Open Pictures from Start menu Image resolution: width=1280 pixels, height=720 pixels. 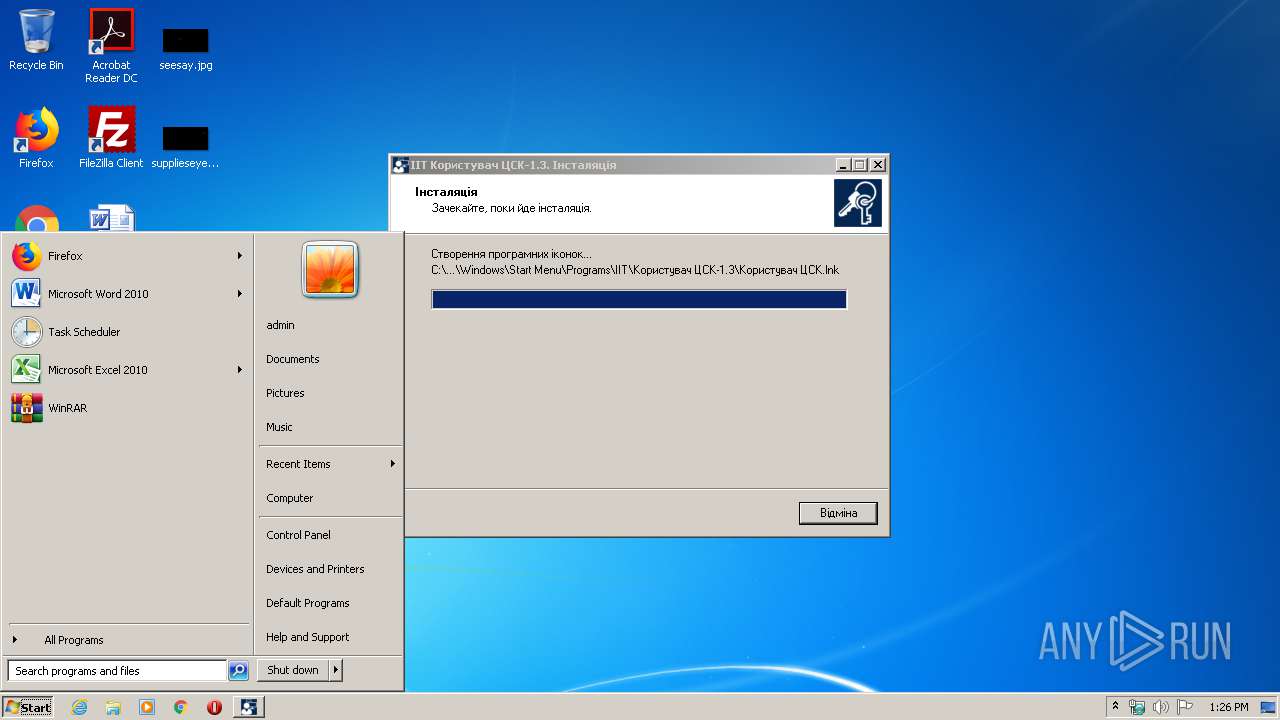coord(285,393)
